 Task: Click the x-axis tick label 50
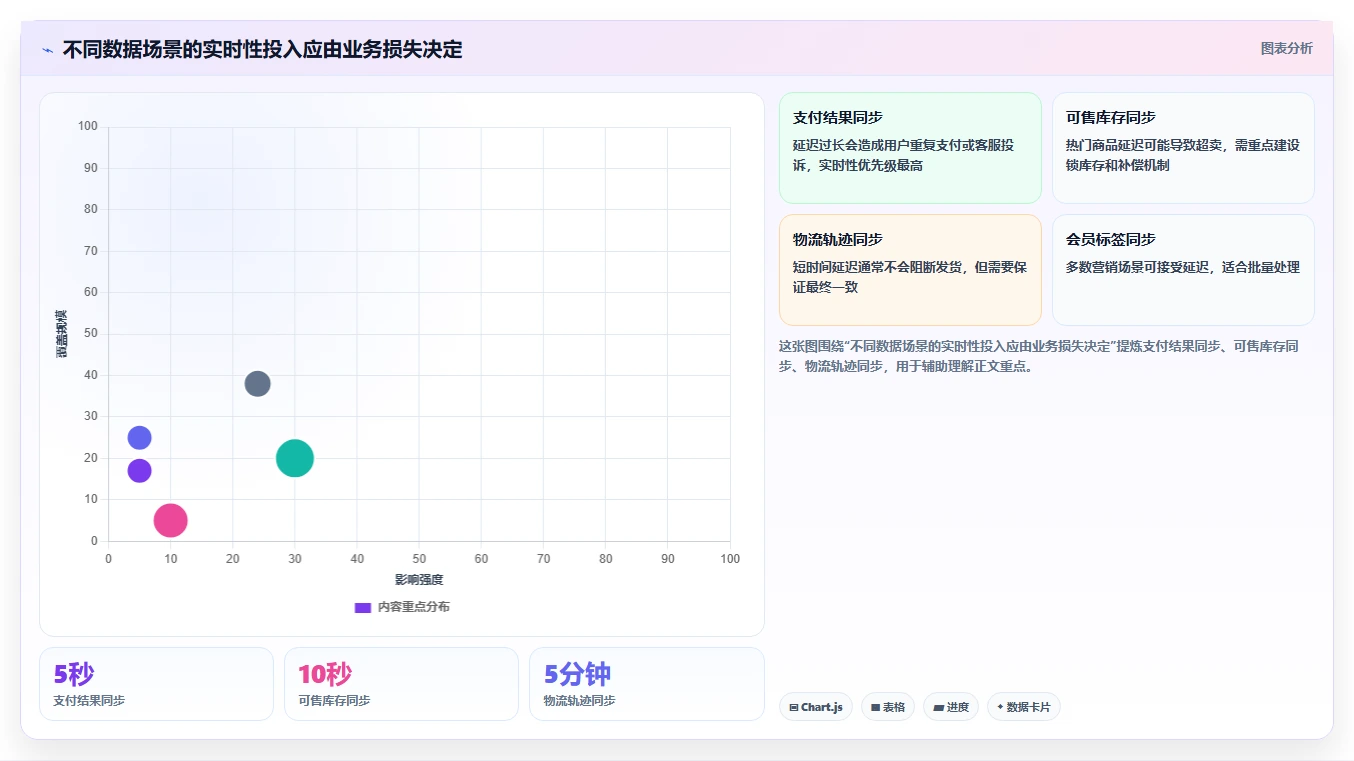[419, 559]
